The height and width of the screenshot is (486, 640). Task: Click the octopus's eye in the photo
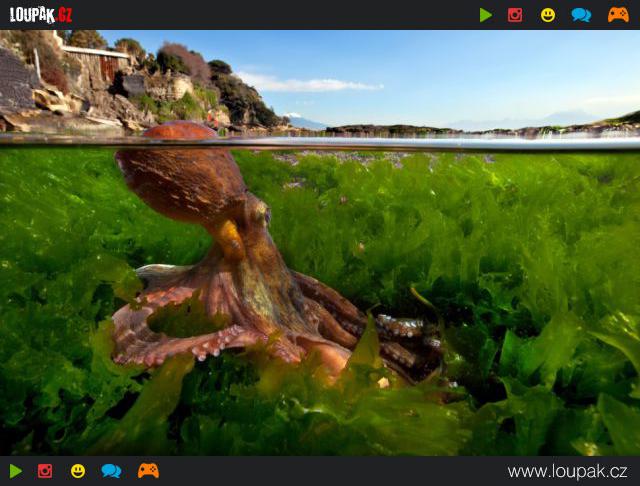coord(262,213)
